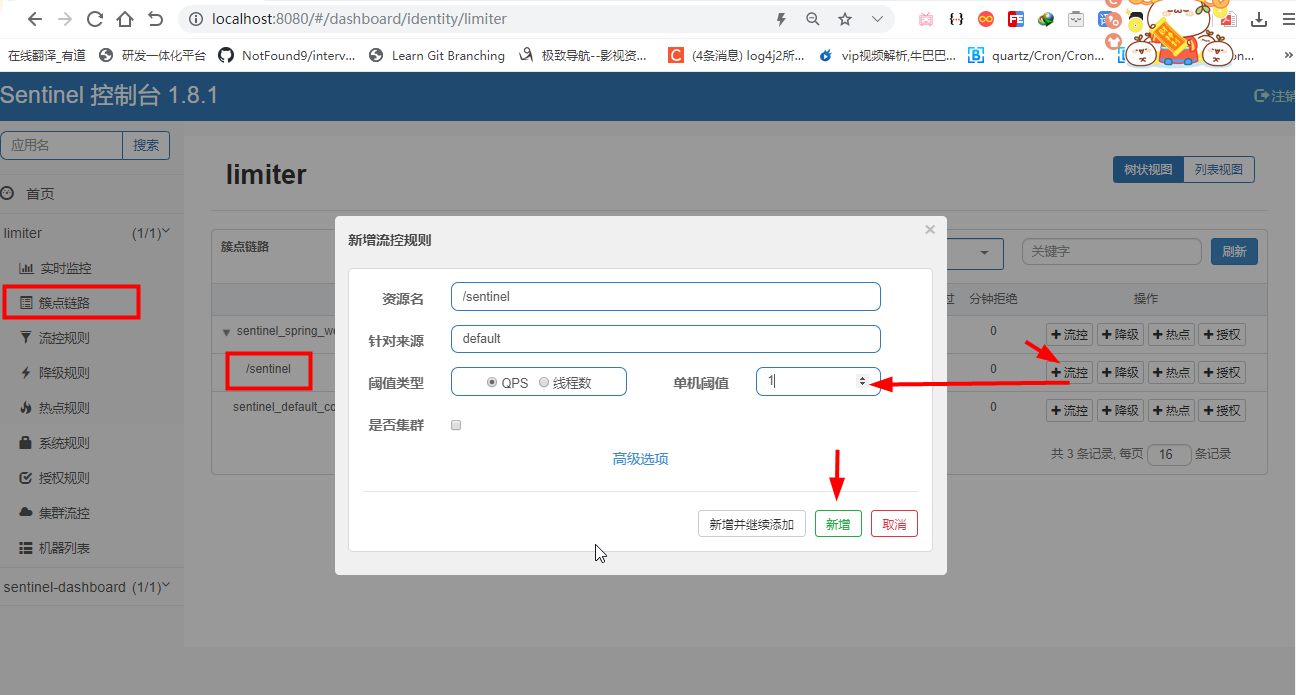The width and height of the screenshot is (1296, 695).
Task: Select the QPS radio button
Action: [x=491, y=381]
